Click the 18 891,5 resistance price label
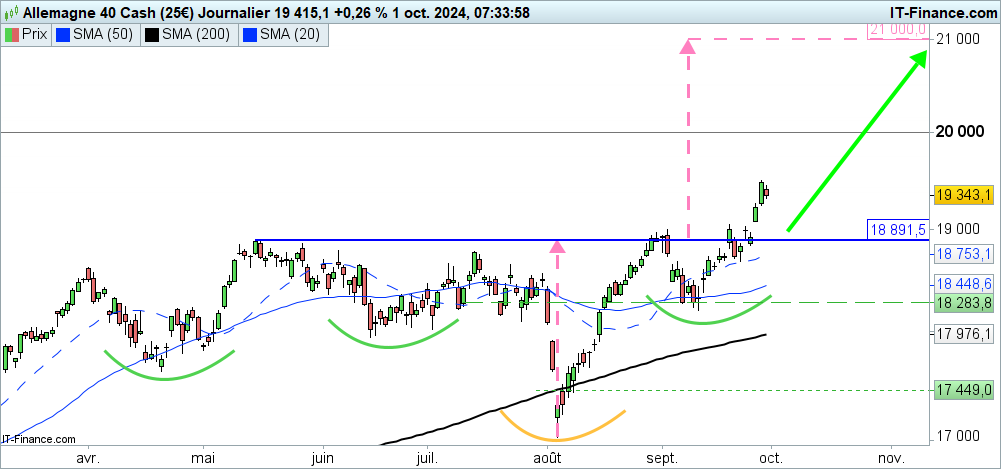1001x469 pixels. (x=899, y=229)
